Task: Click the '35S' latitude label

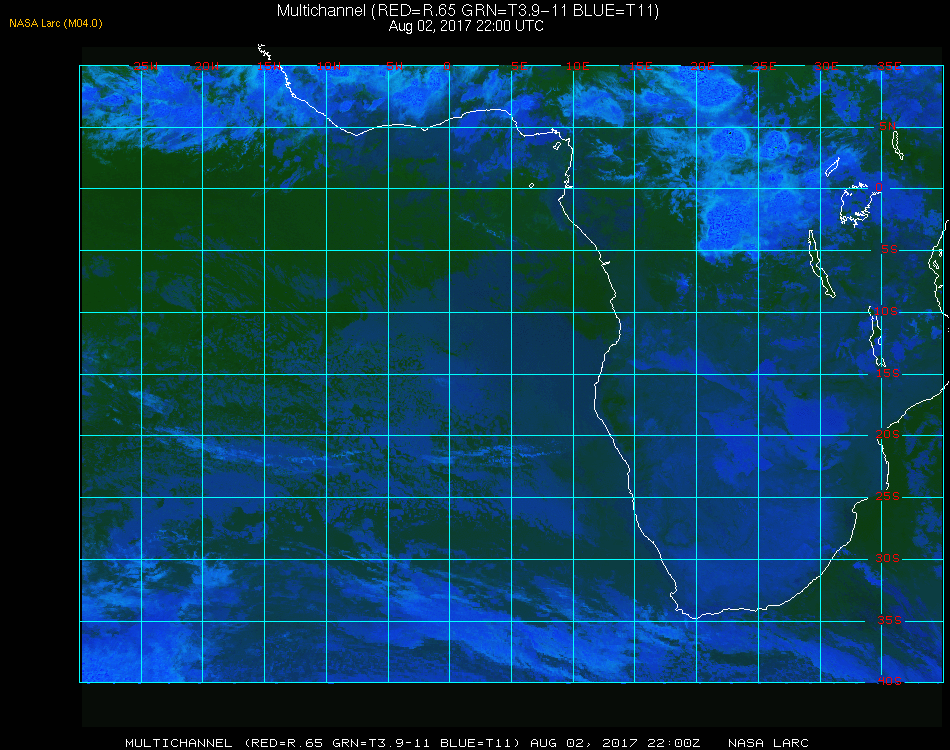Action: click(x=889, y=620)
